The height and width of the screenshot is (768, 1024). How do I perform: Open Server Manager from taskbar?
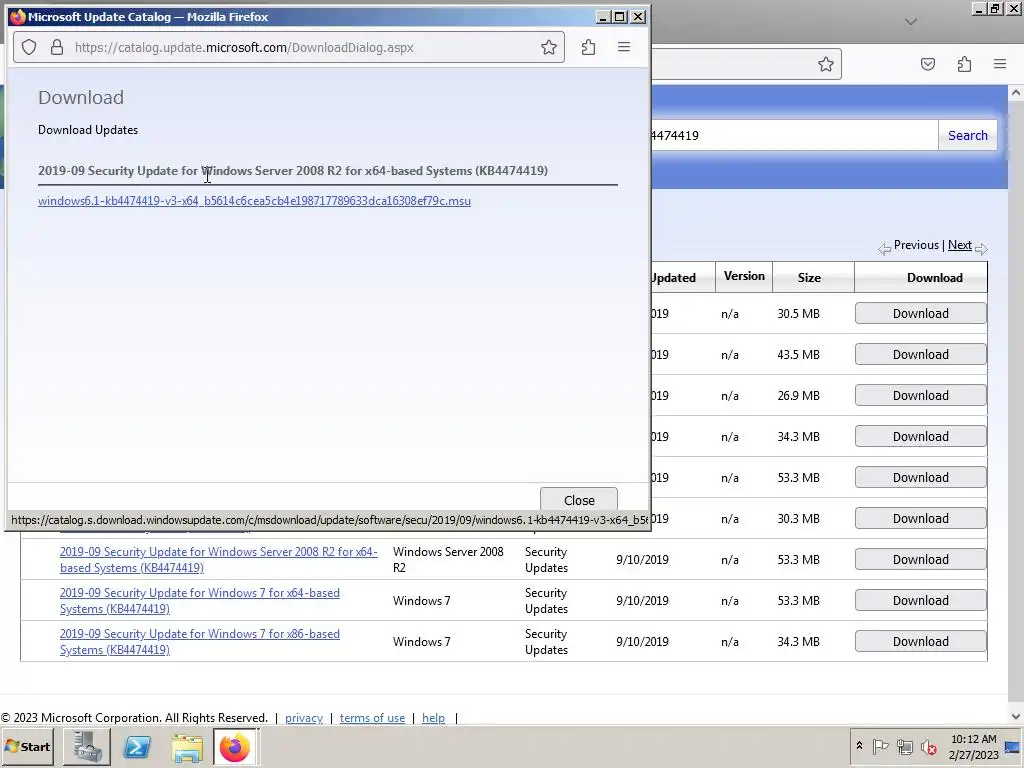tap(87, 747)
